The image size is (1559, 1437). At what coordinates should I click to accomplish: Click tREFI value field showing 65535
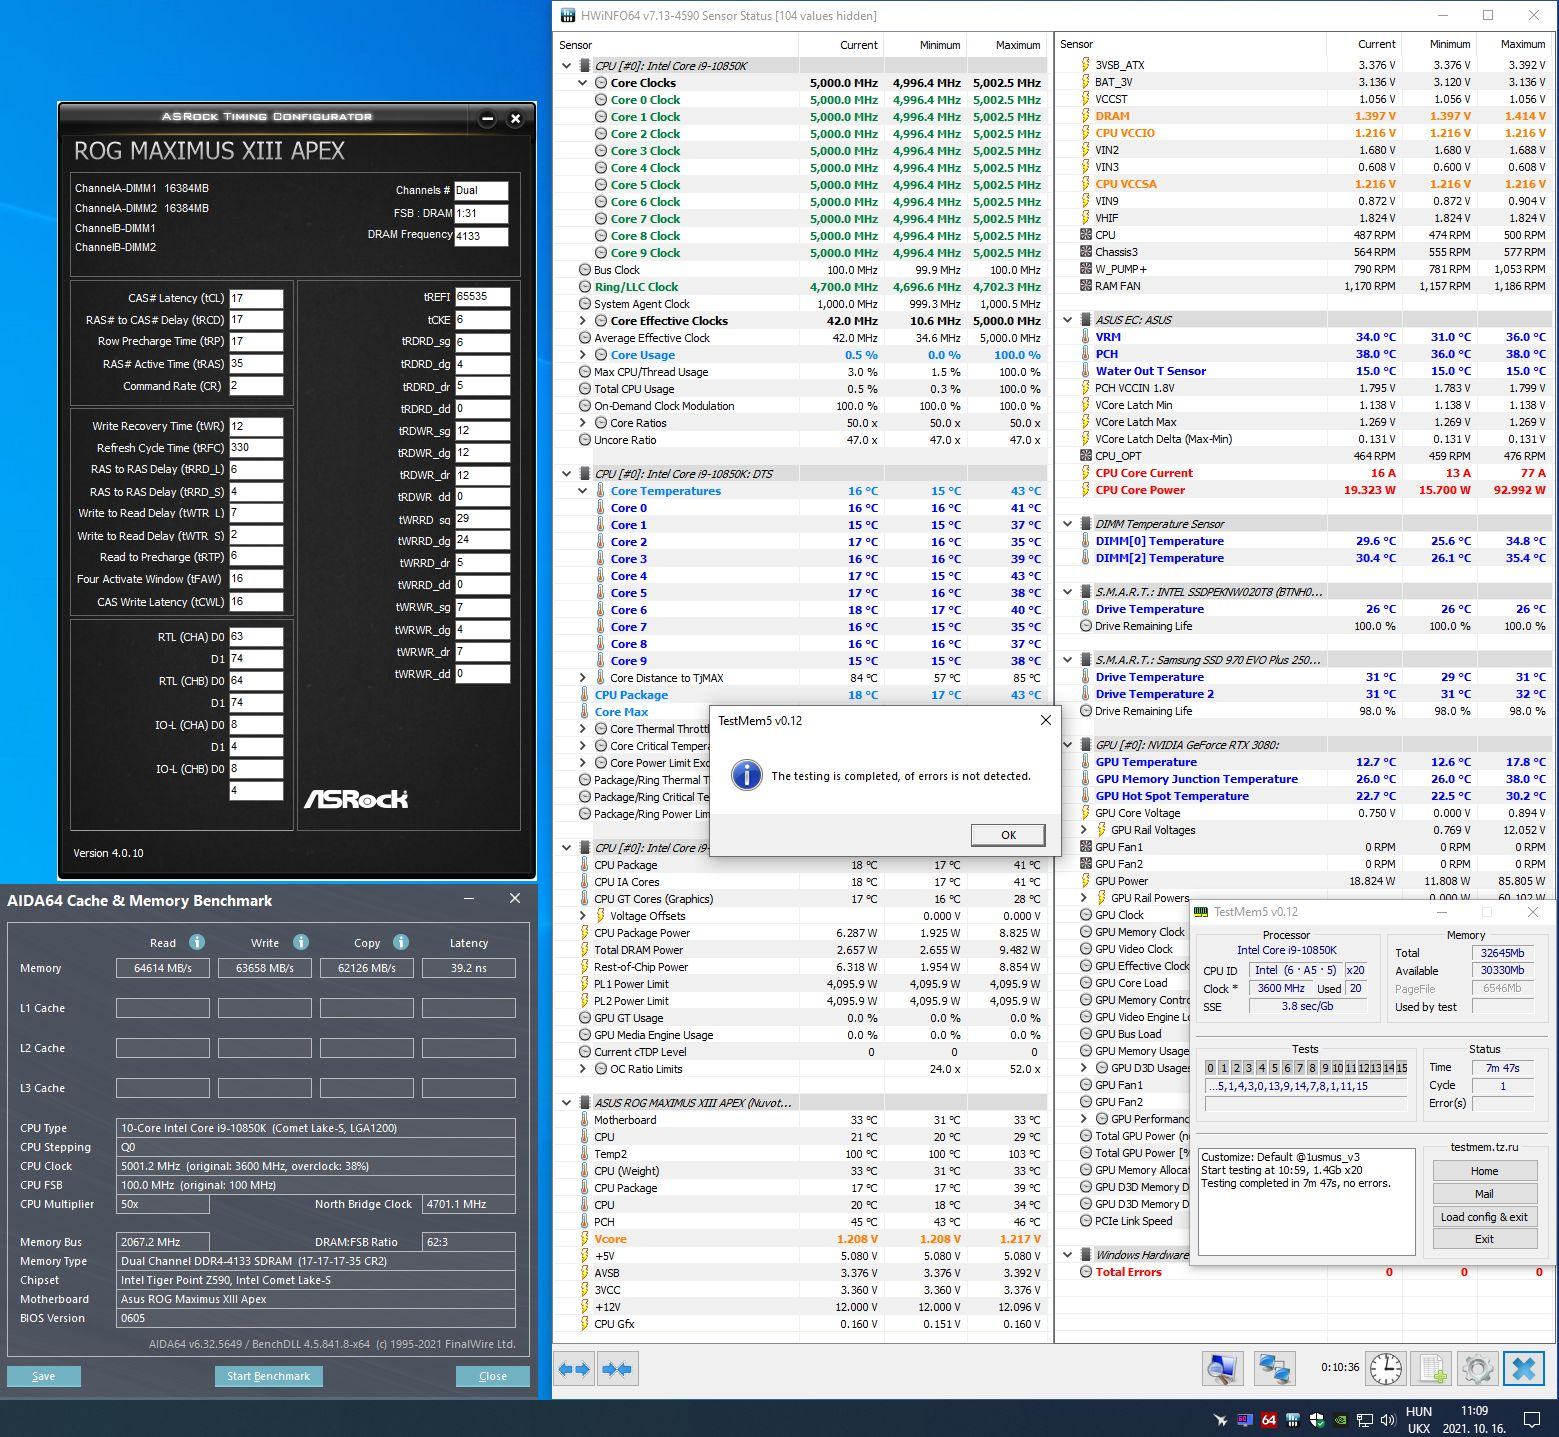tap(482, 297)
